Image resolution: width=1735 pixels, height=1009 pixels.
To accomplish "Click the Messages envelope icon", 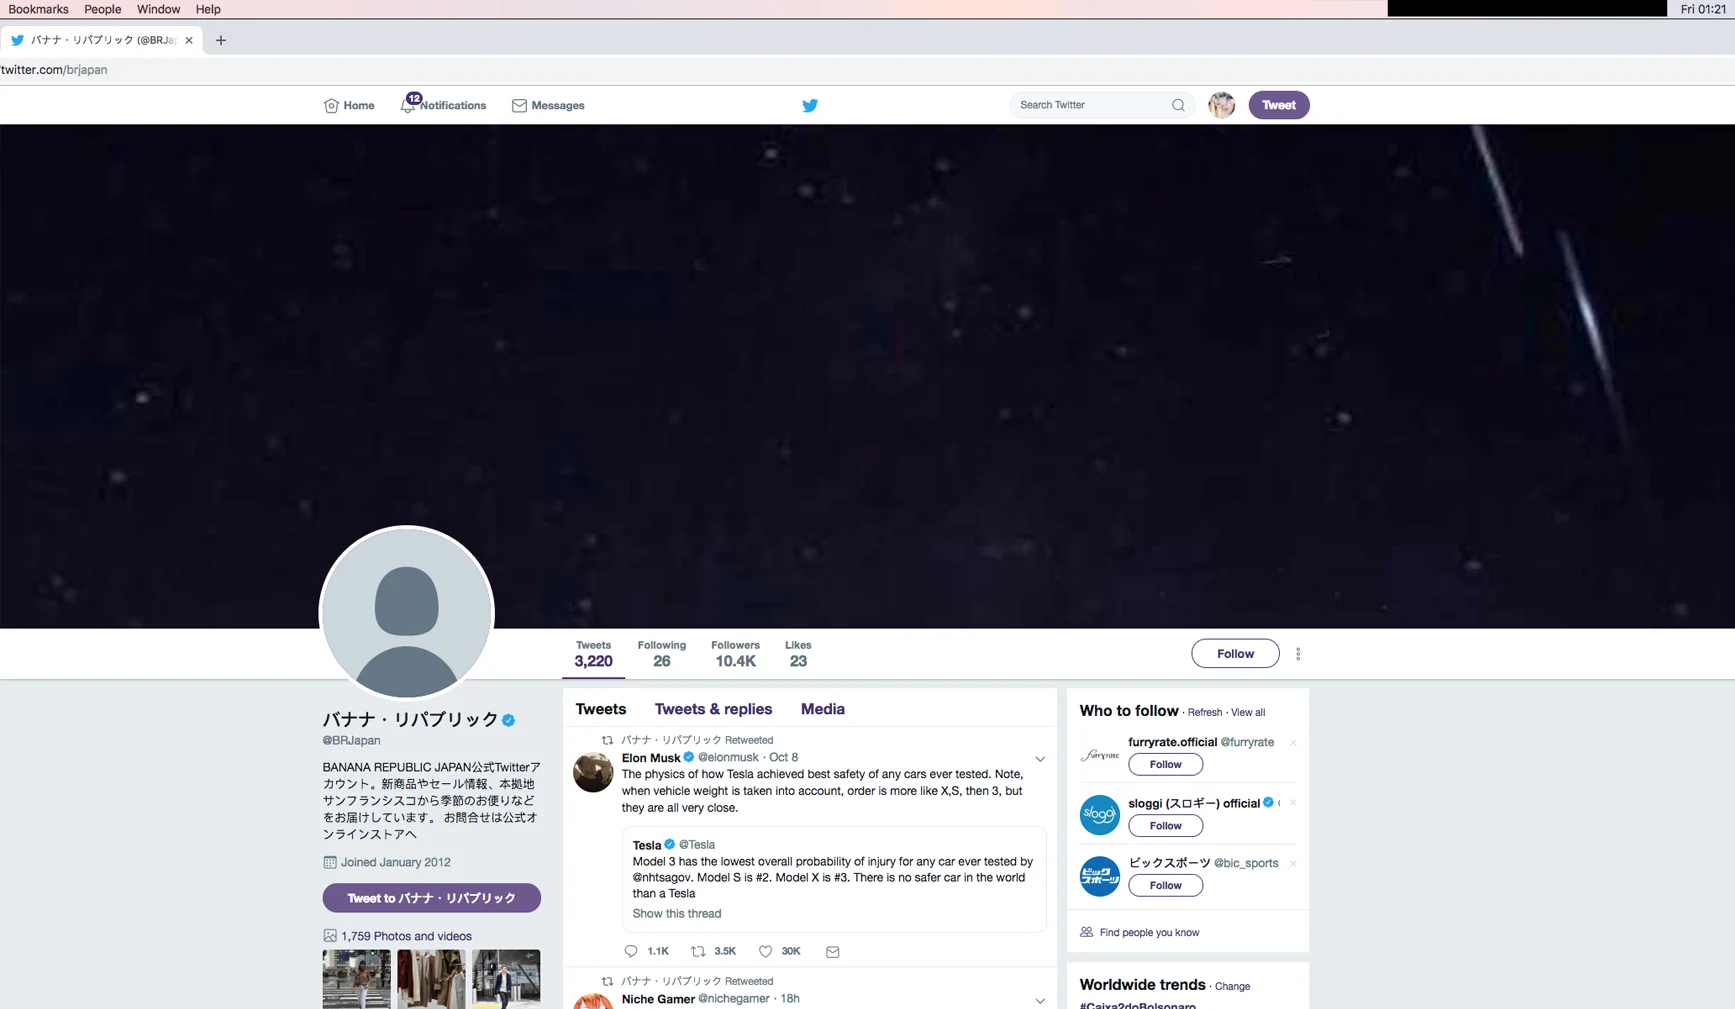I will [519, 105].
